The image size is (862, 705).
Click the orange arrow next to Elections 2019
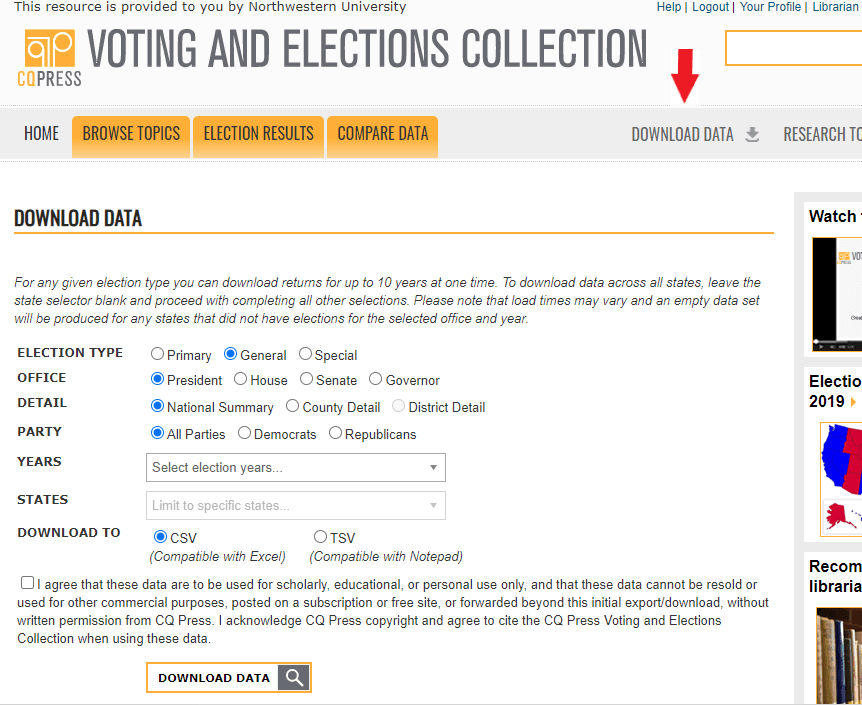(853, 402)
